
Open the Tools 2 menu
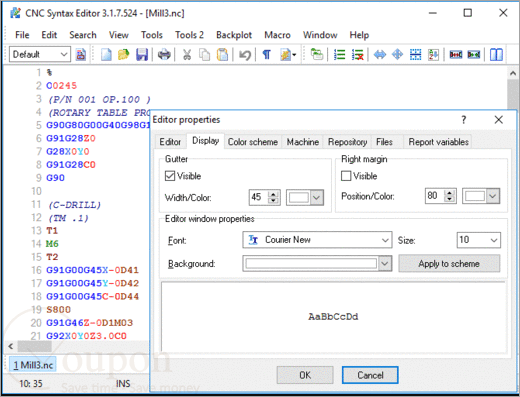(x=189, y=35)
